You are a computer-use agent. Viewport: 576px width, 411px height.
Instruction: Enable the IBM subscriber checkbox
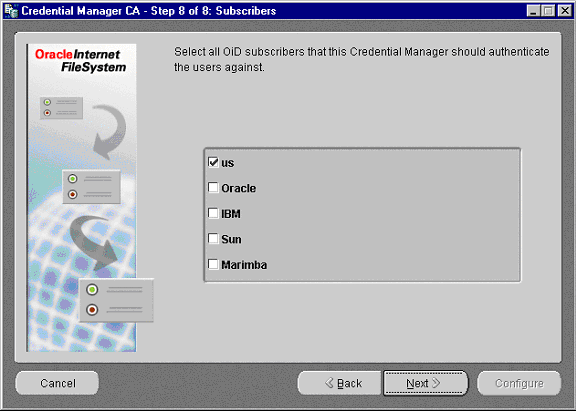(213, 213)
